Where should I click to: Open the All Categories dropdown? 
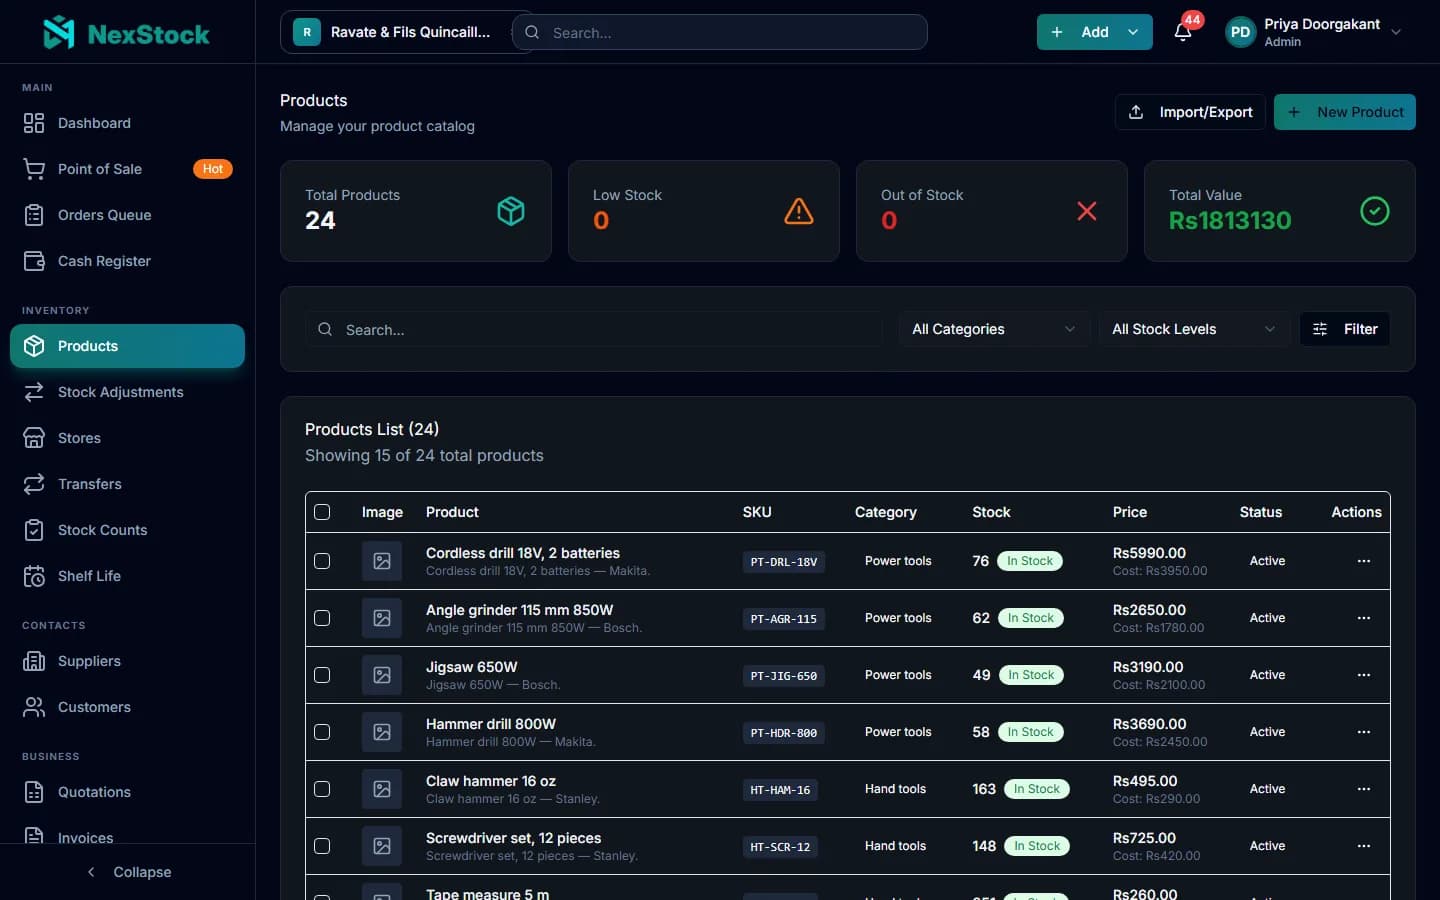(x=994, y=329)
